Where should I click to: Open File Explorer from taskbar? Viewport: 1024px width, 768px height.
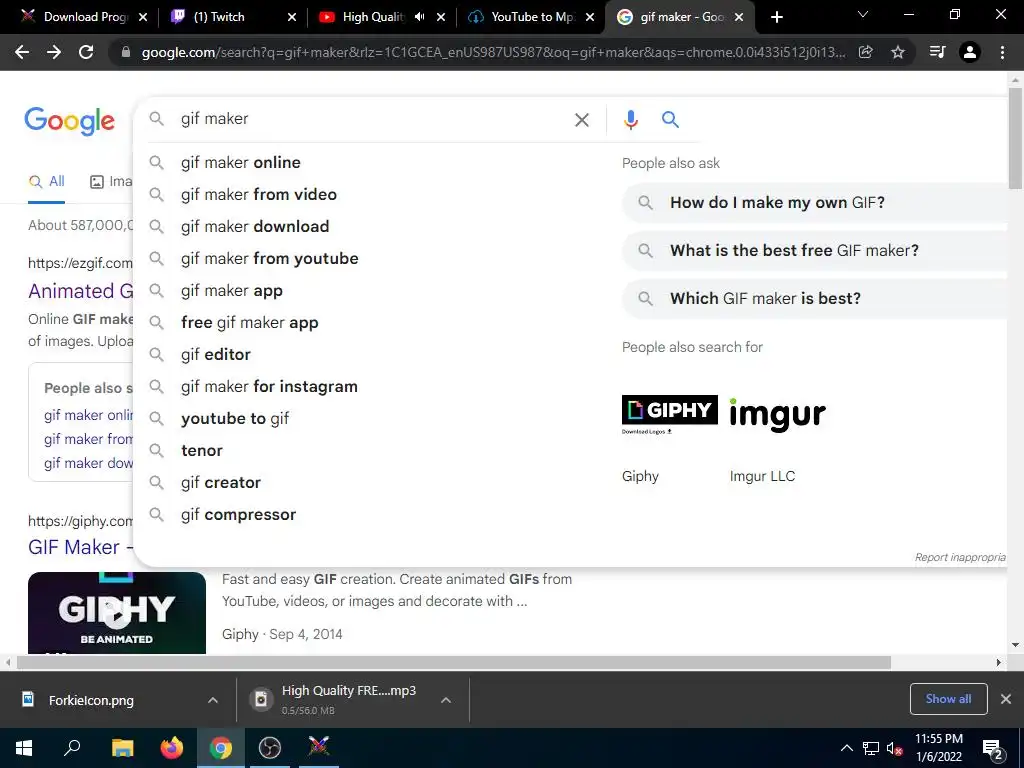click(x=122, y=748)
